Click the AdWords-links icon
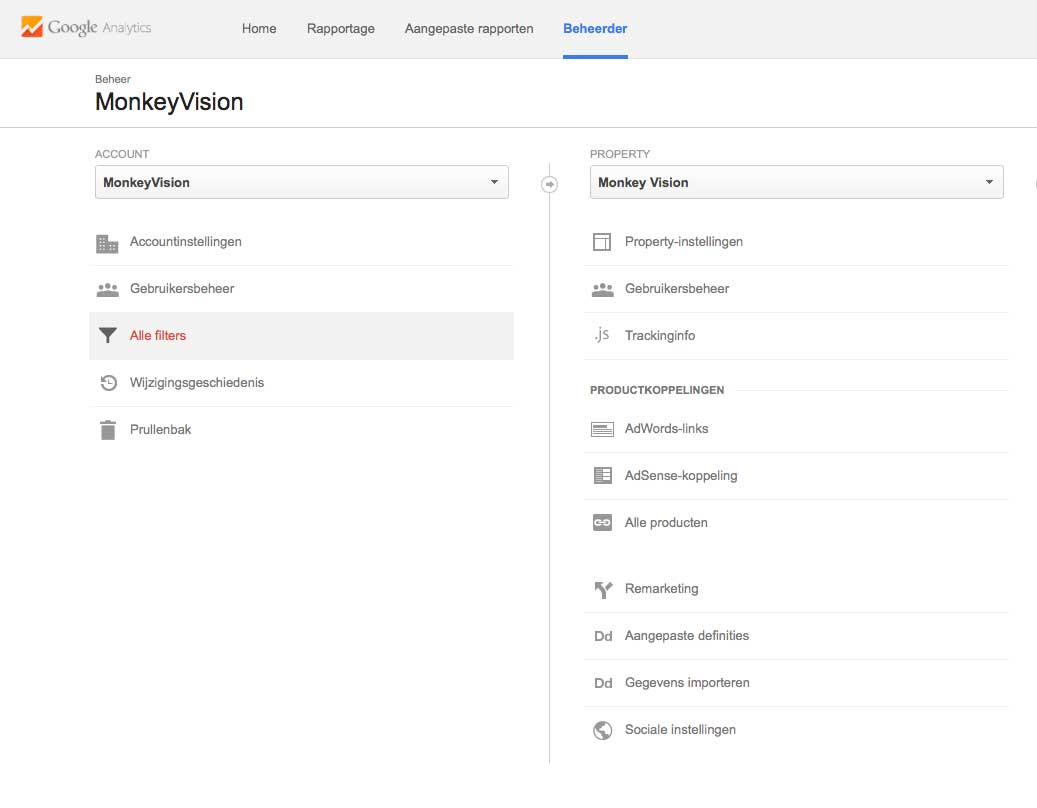This screenshot has height=808, width=1037. pos(602,430)
